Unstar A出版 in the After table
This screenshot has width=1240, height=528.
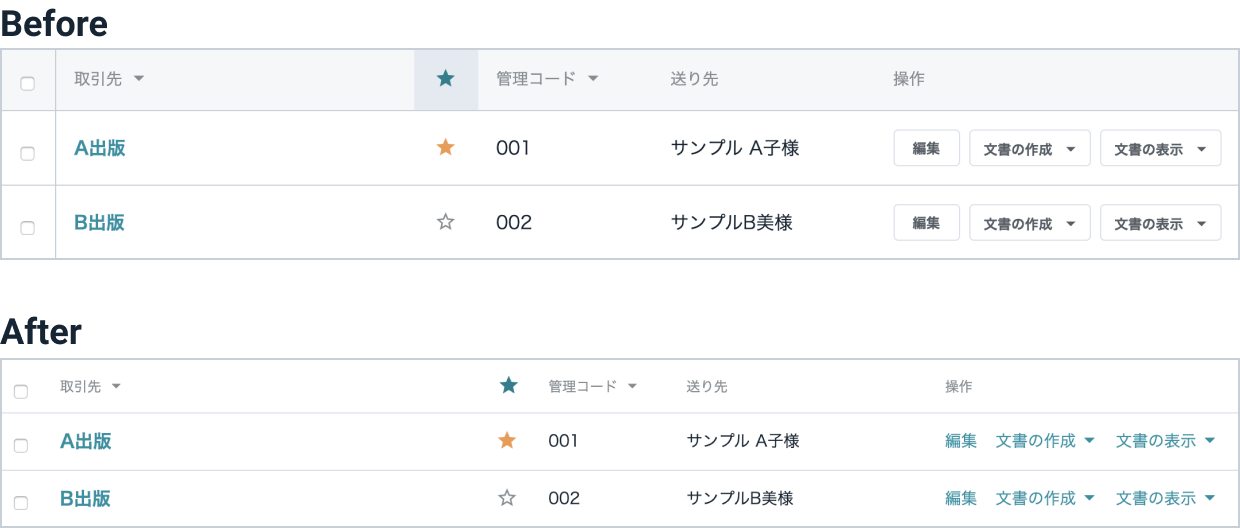pyautogui.click(x=507, y=440)
